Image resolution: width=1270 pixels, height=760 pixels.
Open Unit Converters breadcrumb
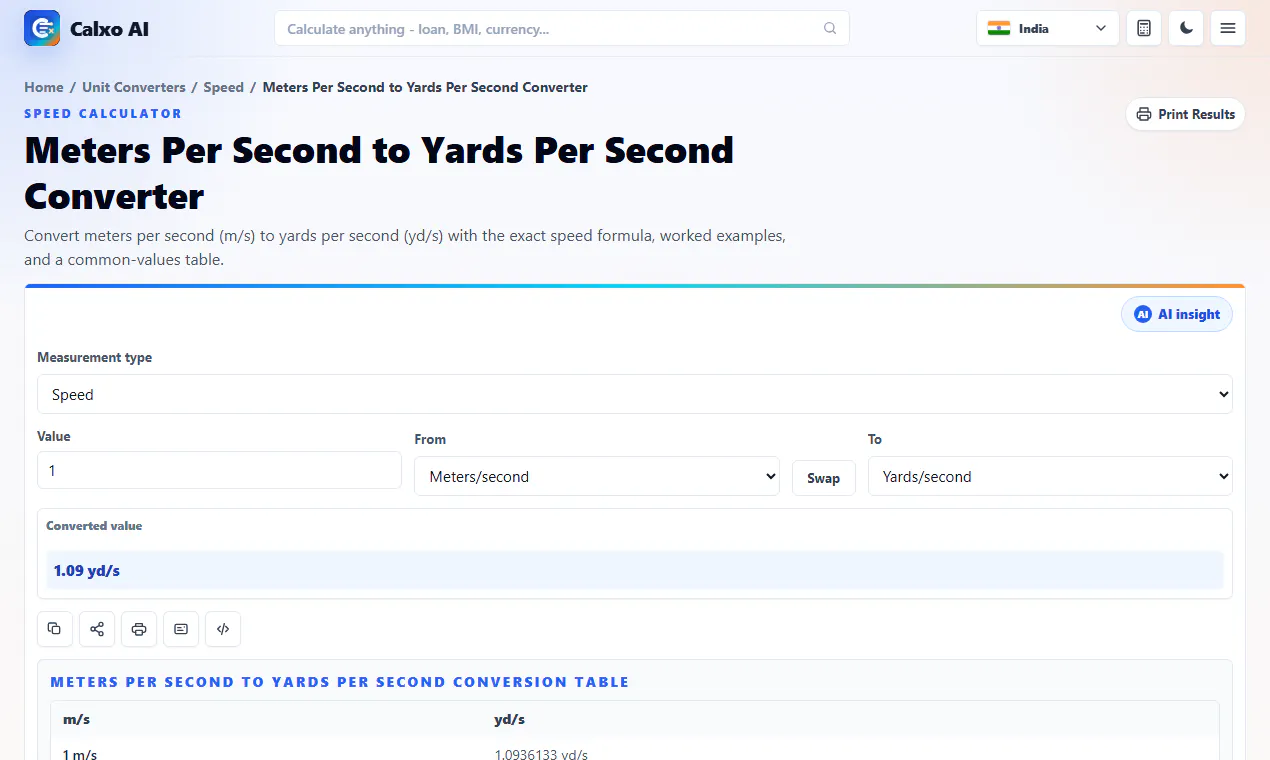coord(134,87)
